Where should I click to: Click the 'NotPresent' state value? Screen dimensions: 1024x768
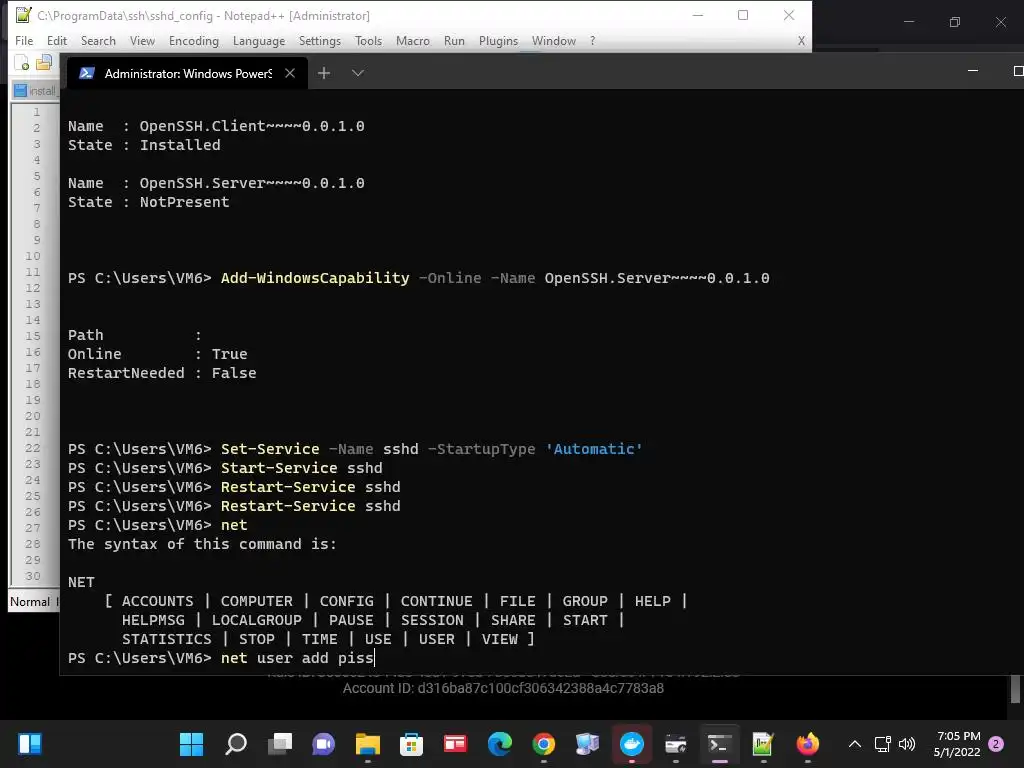(x=184, y=202)
